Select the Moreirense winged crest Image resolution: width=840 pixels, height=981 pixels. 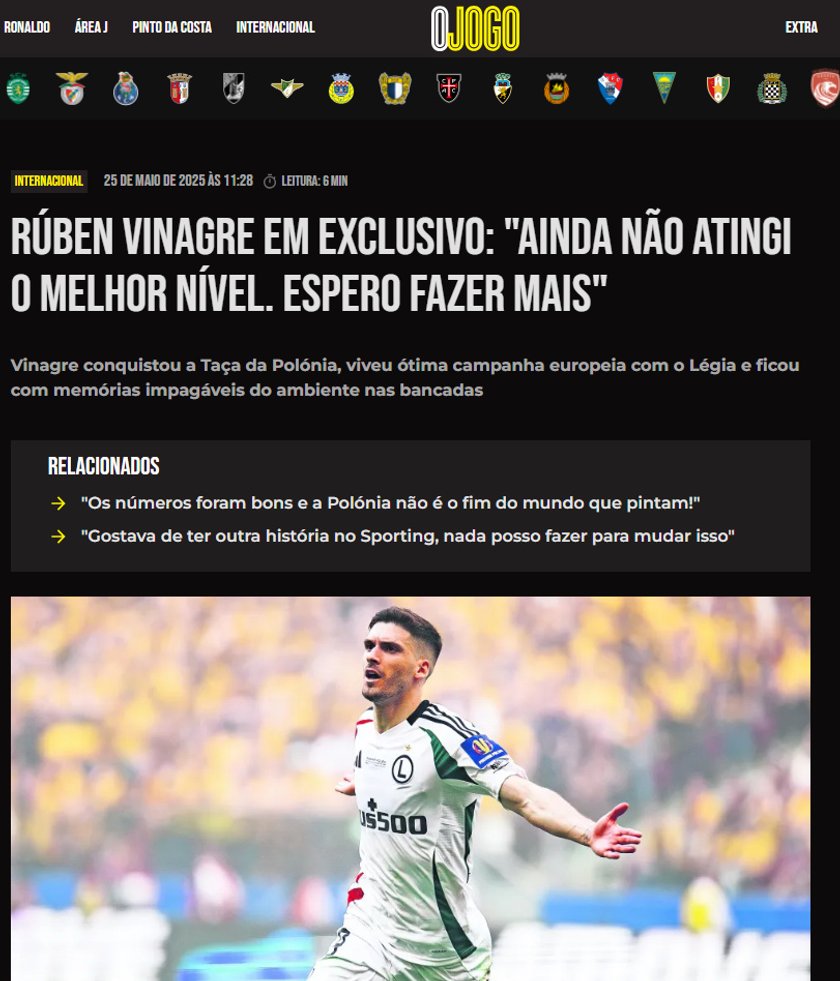pos(287,88)
